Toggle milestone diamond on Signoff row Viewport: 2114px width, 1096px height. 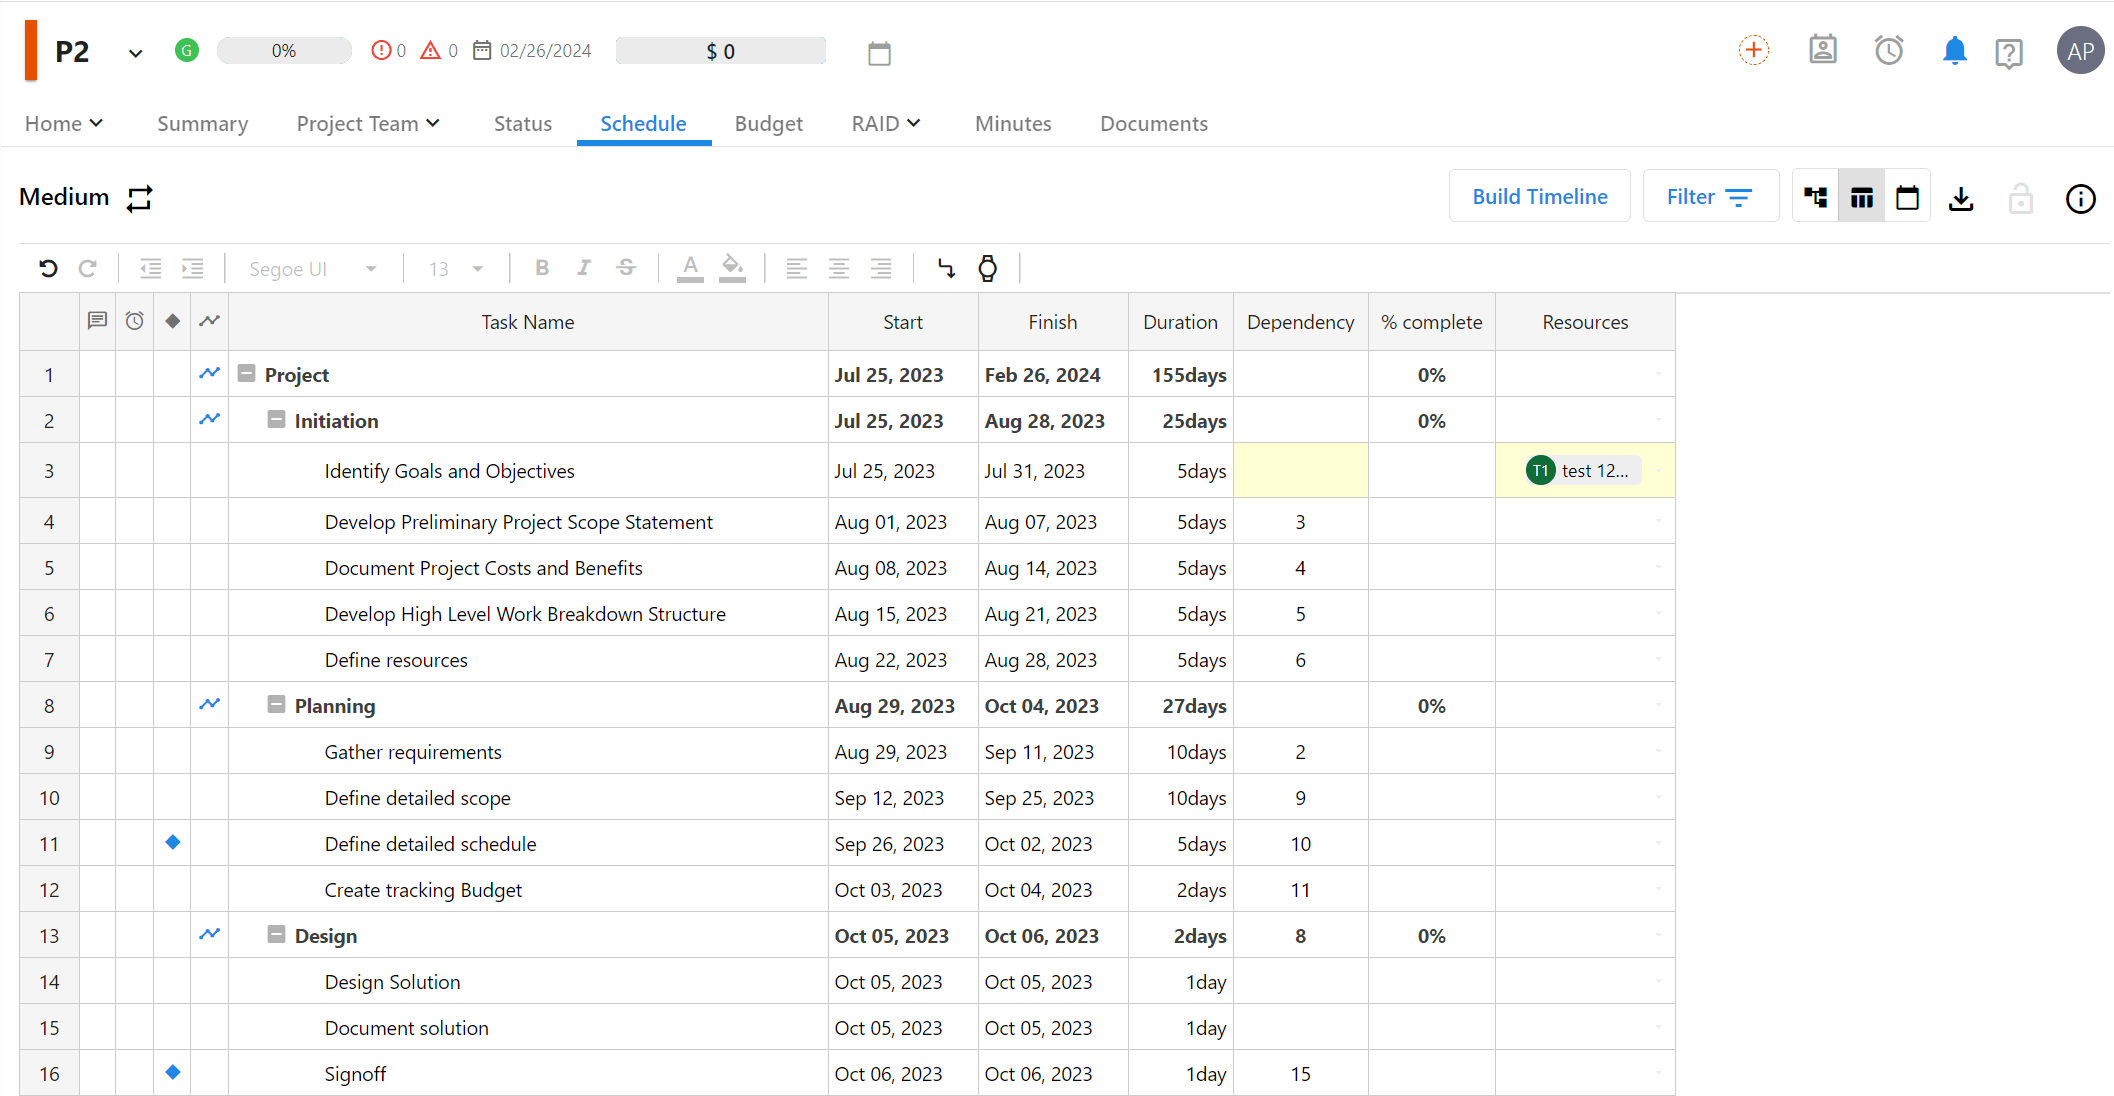tap(172, 1072)
